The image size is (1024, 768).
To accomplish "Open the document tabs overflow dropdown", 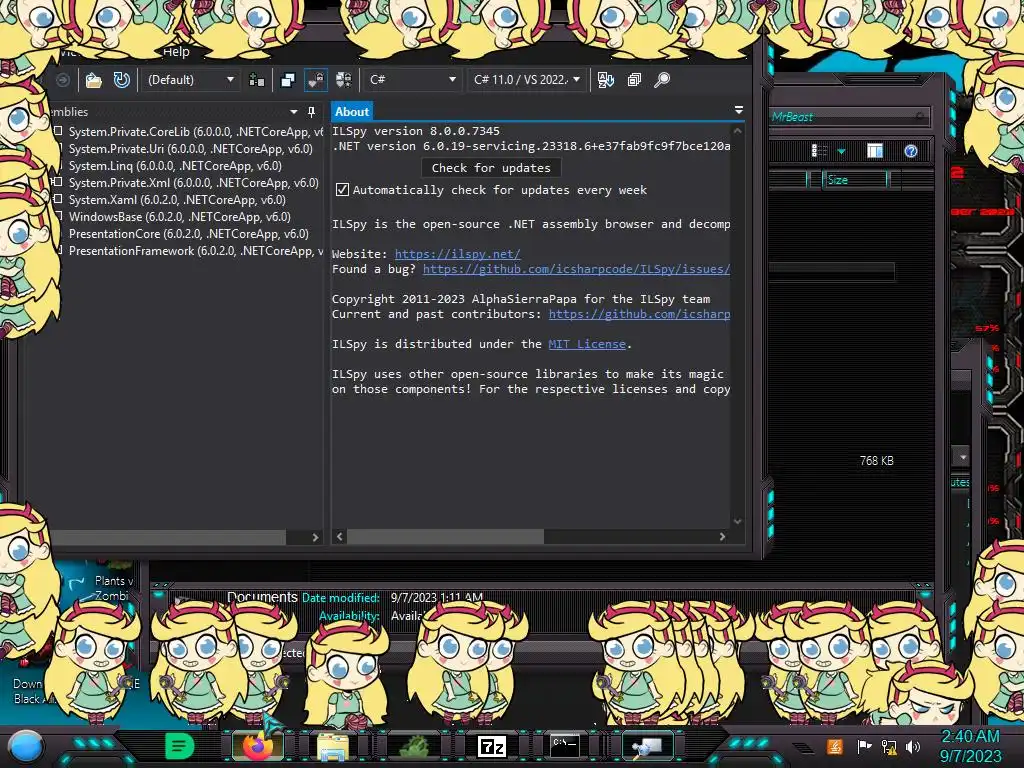I will [739, 110].
